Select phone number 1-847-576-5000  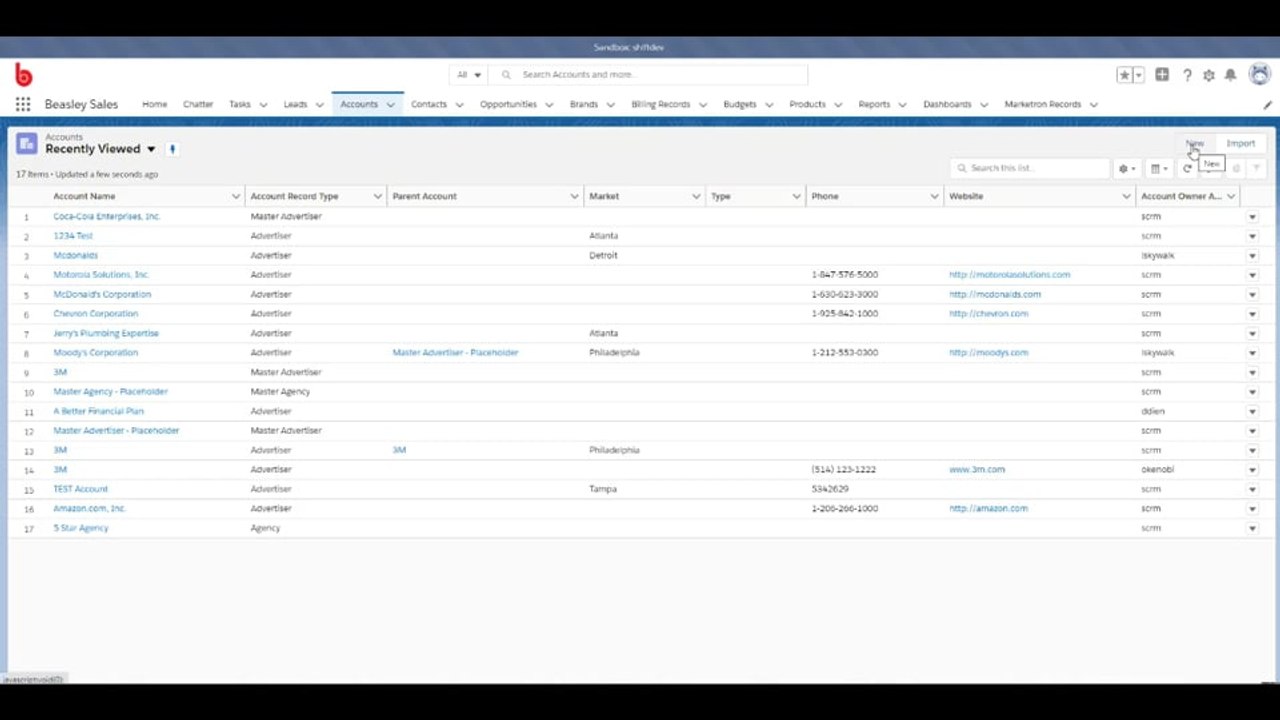point(845,275)
